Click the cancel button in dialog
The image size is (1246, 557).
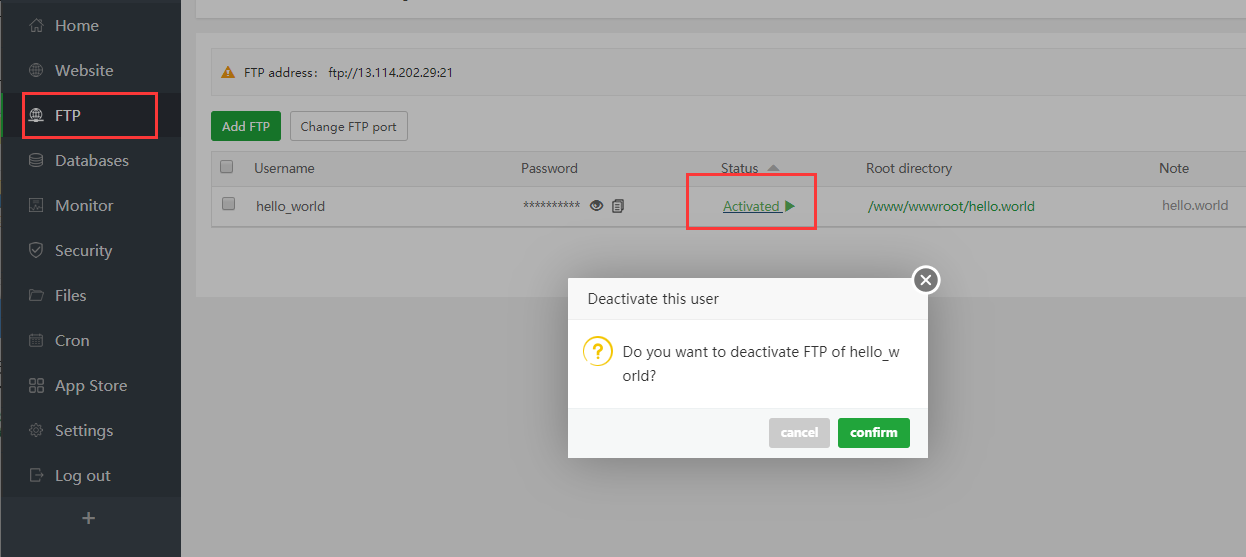point(799,433)
